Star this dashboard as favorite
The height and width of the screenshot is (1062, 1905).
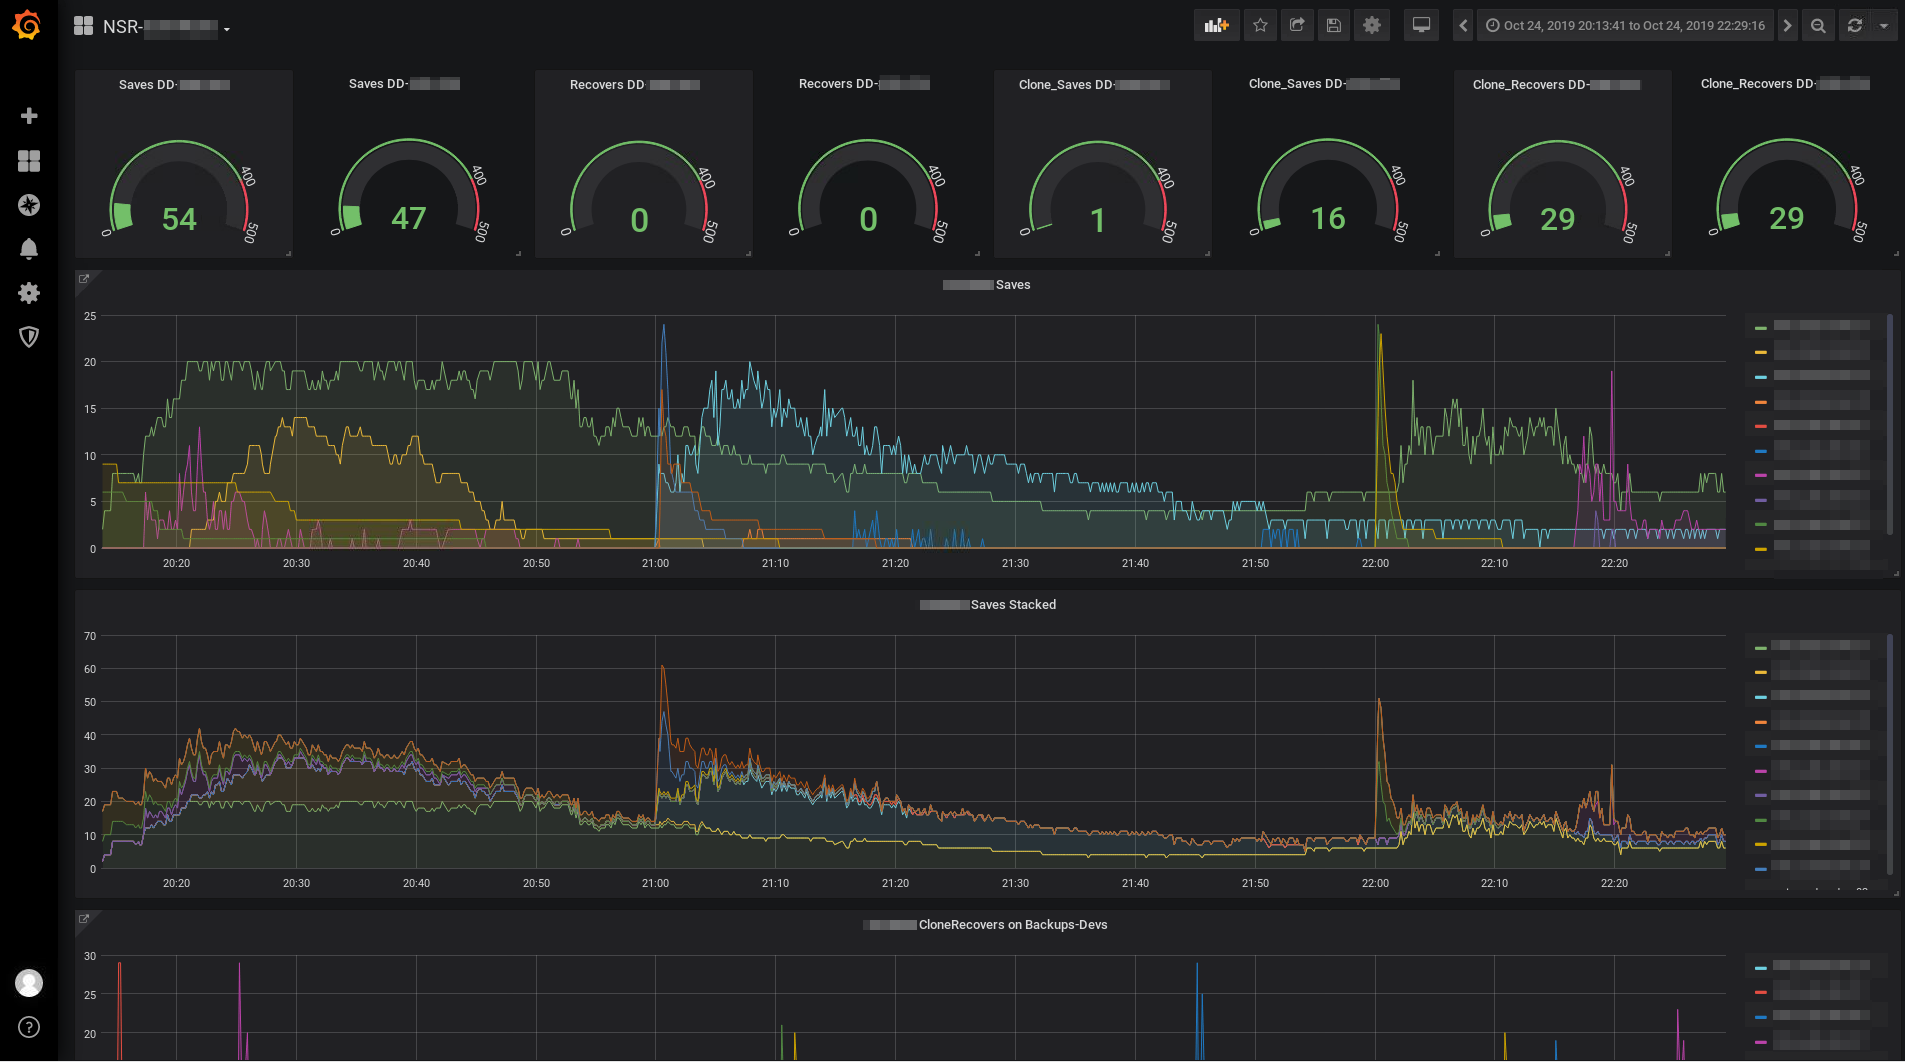[x=1260, y=26]
